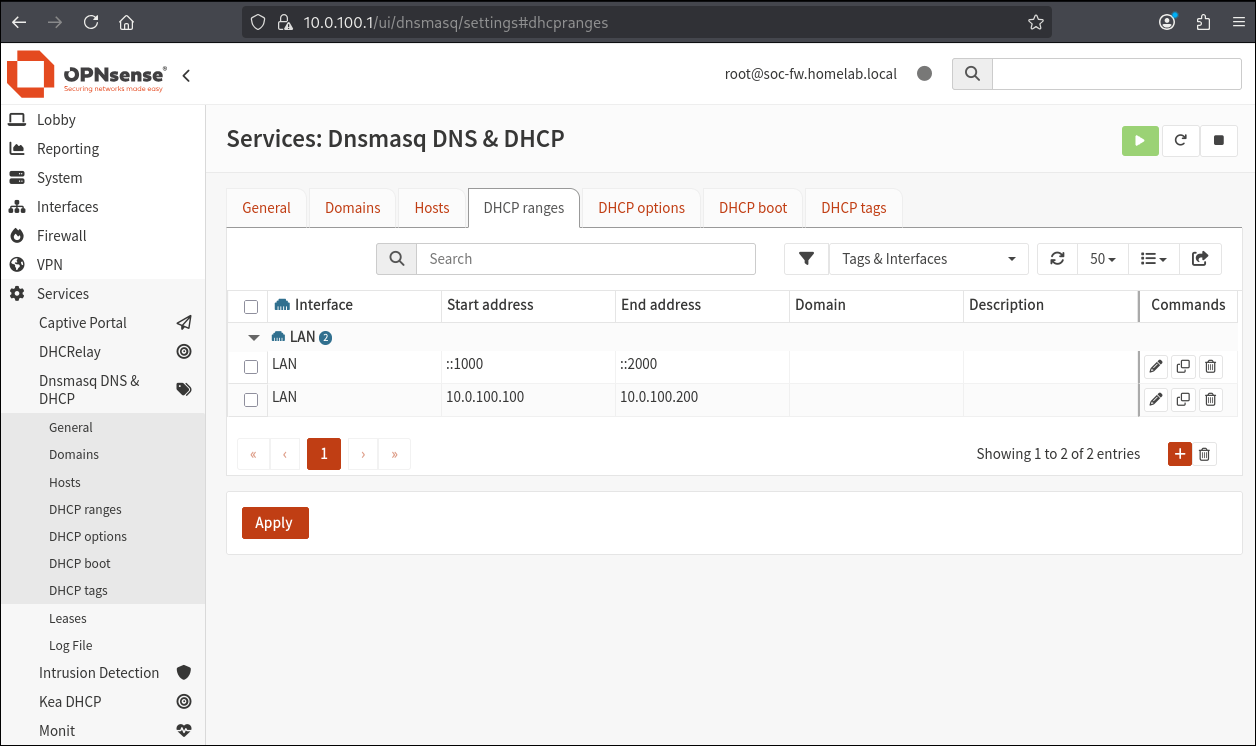Switch to the DHCP boot tab
1256x746 pixels.
(x=753, y=208)
